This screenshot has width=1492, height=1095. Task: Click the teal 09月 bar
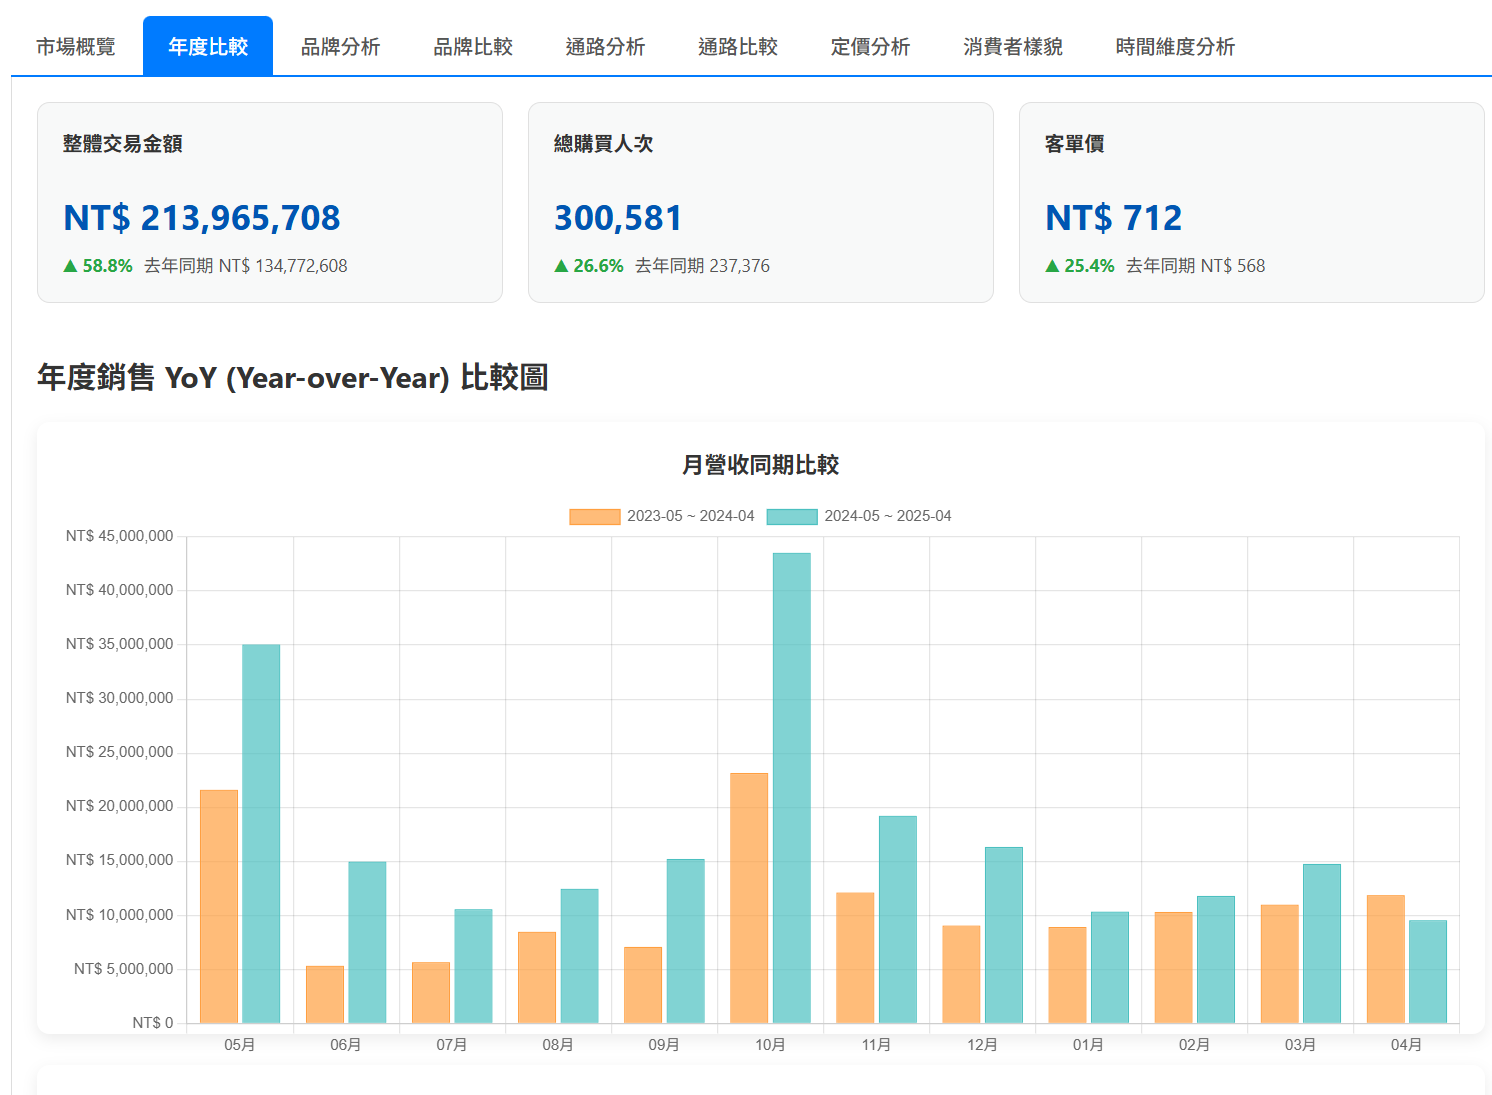(x=686, y=941)
